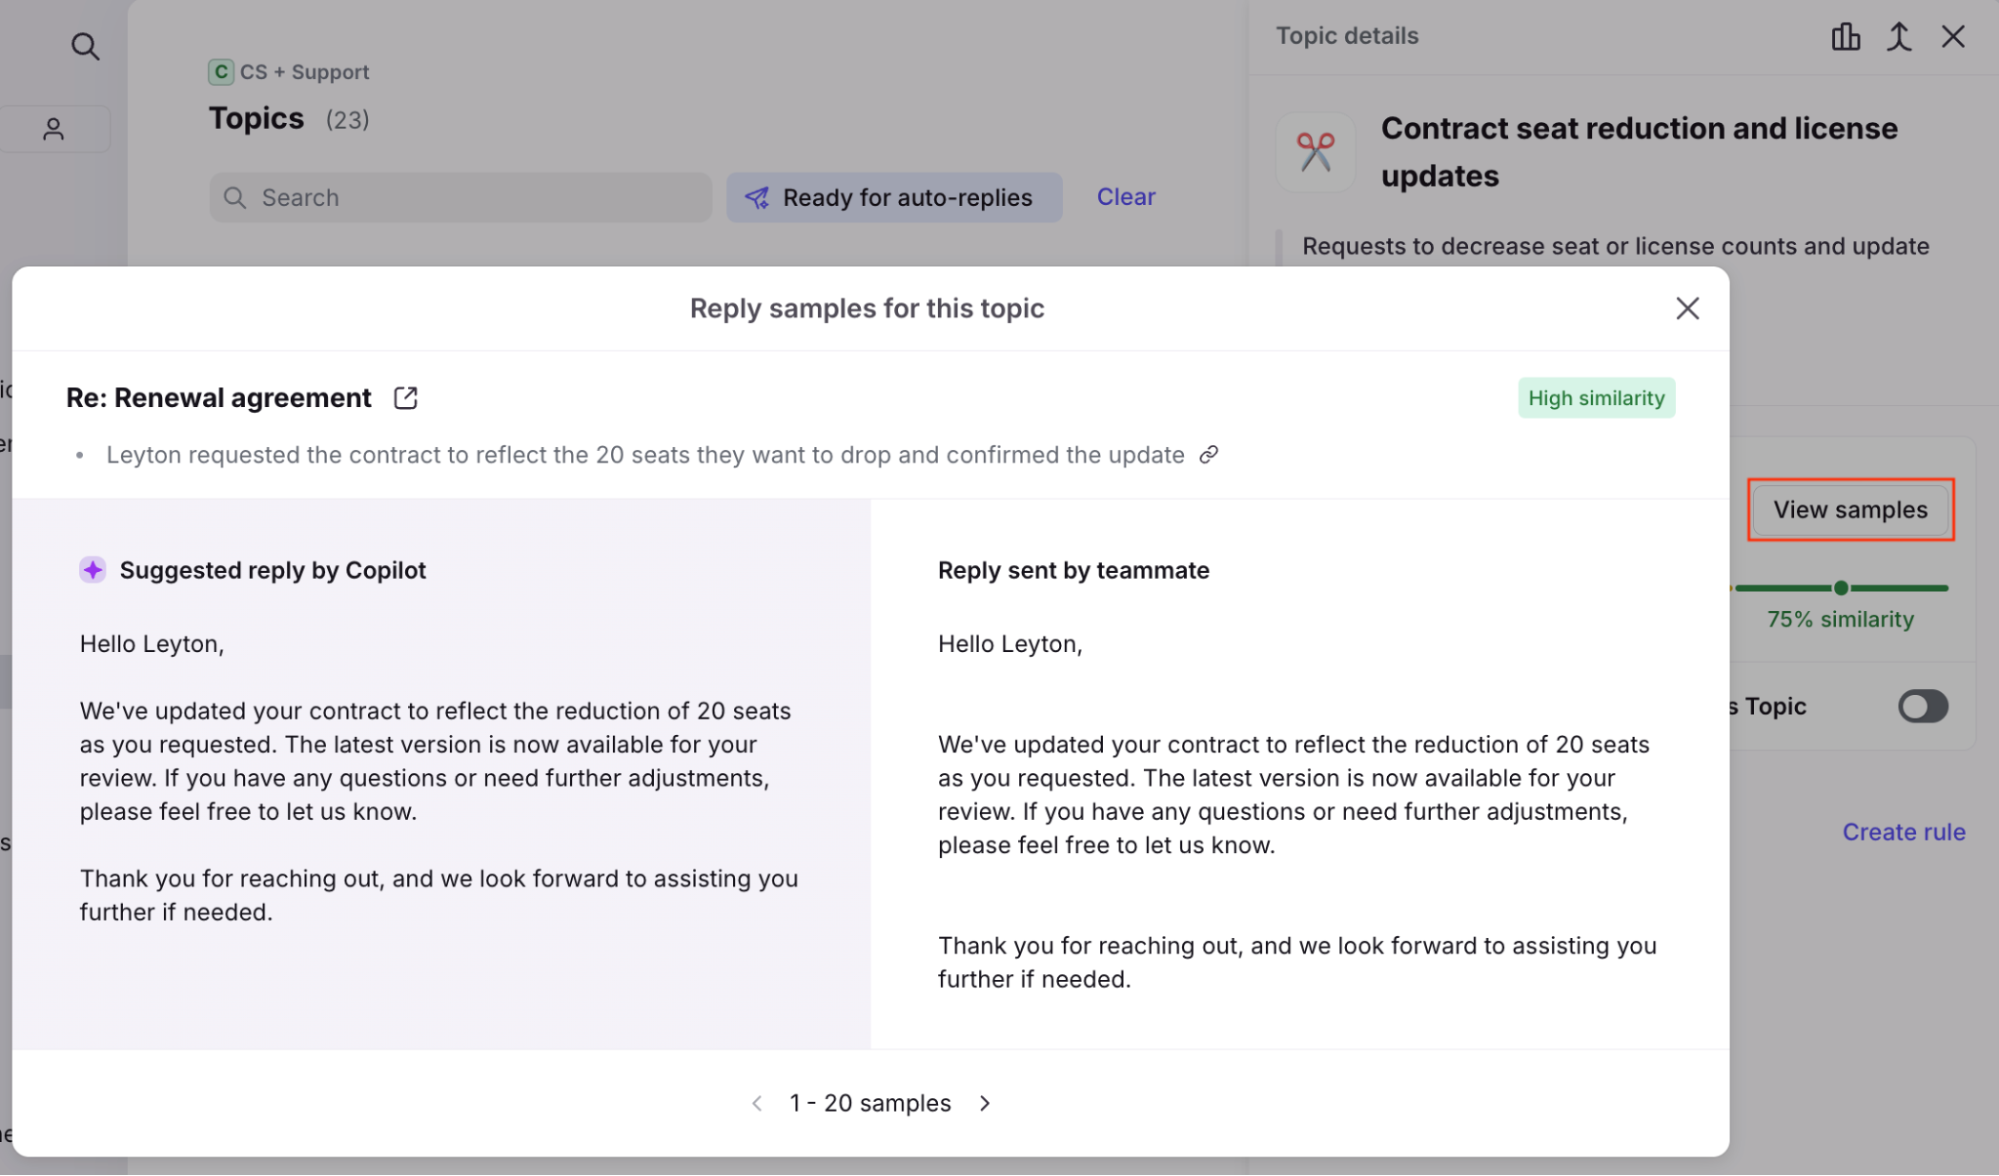Adjust the 75% similarity slider handle
The width and height of the screenshot is (1999, 1176).
[x=1841, y=588]
